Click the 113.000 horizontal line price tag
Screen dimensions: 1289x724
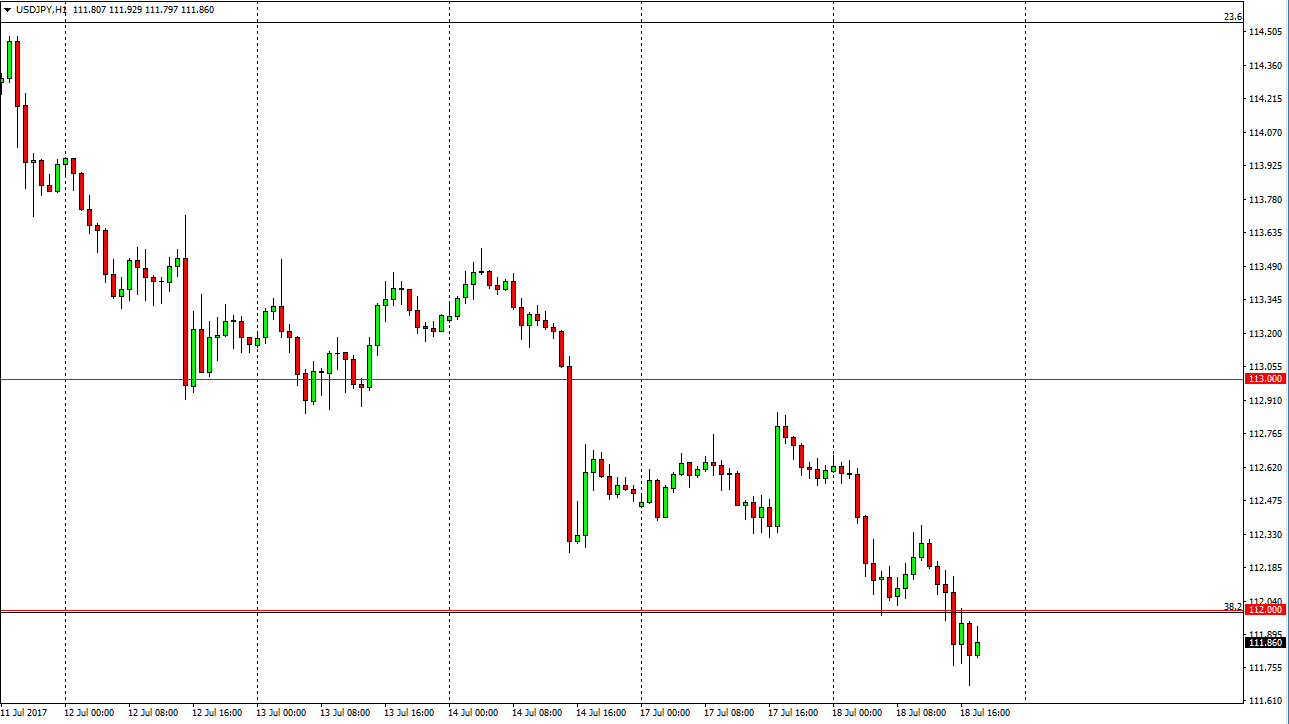1266,379
